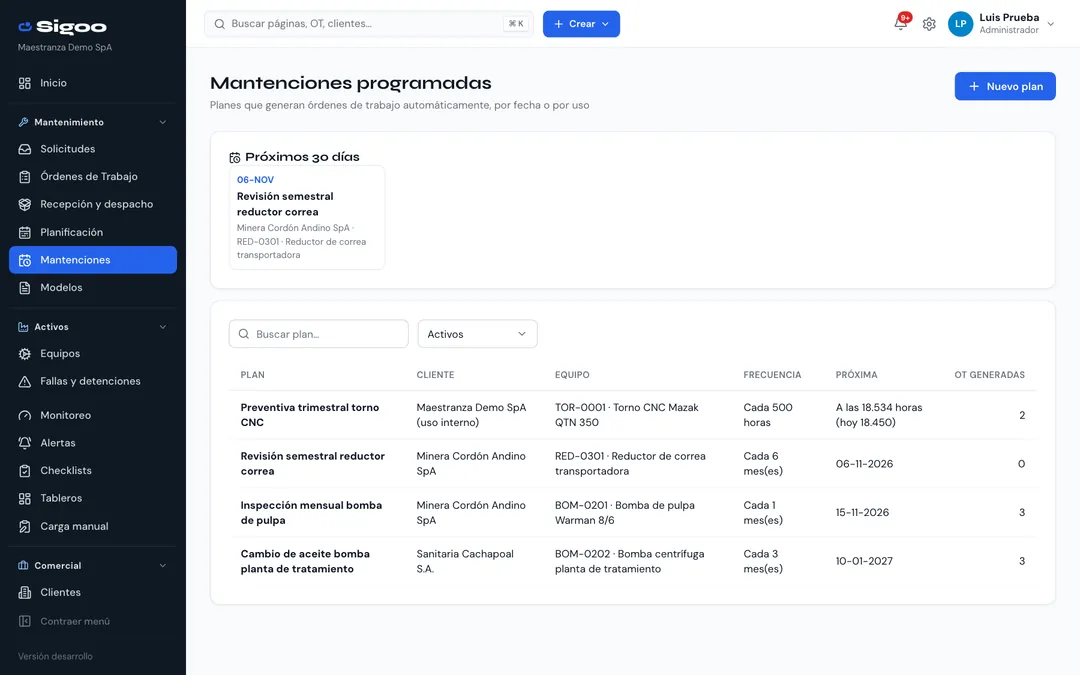Open settings gear icon in header
This screenshot has height=675, width=1080.
[929, 24]
